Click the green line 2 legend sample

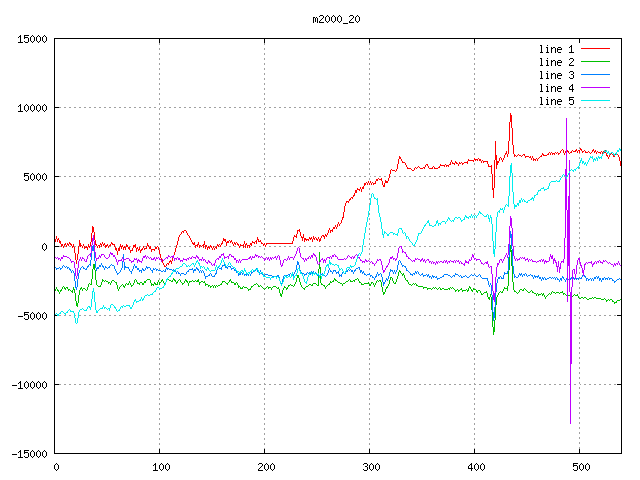click(595, 62)
